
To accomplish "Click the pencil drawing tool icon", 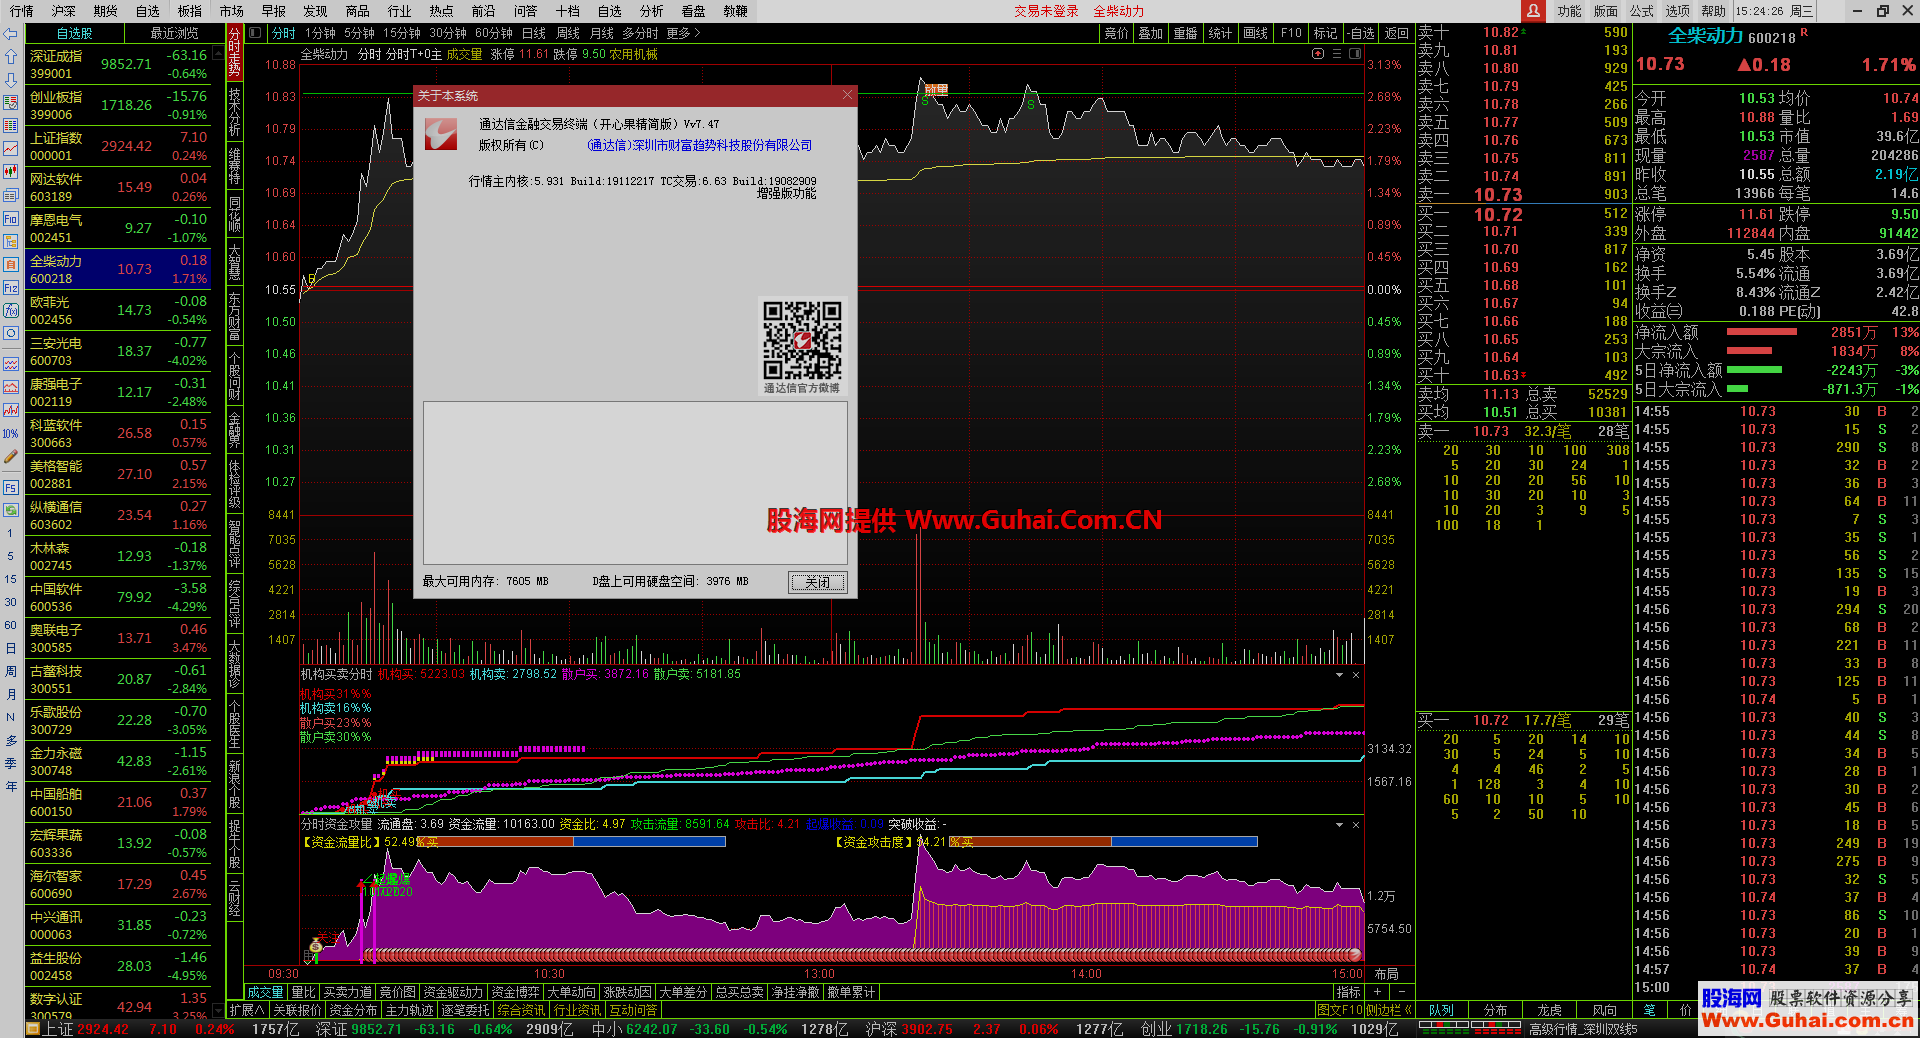I will [11, 457].
